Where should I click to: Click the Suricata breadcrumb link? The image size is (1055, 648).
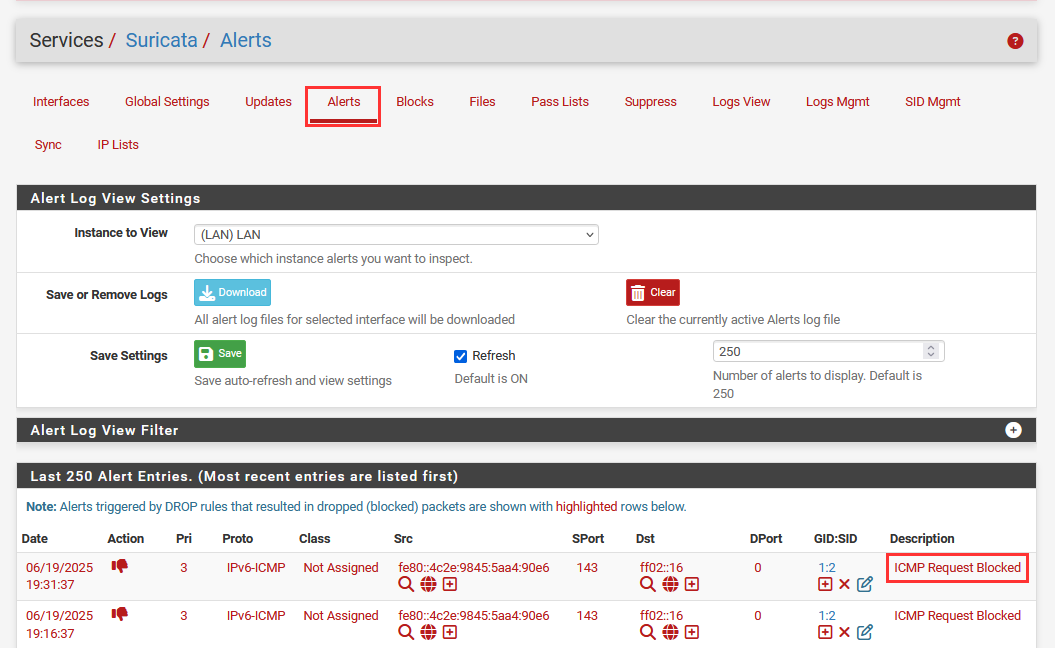[159, 41]
